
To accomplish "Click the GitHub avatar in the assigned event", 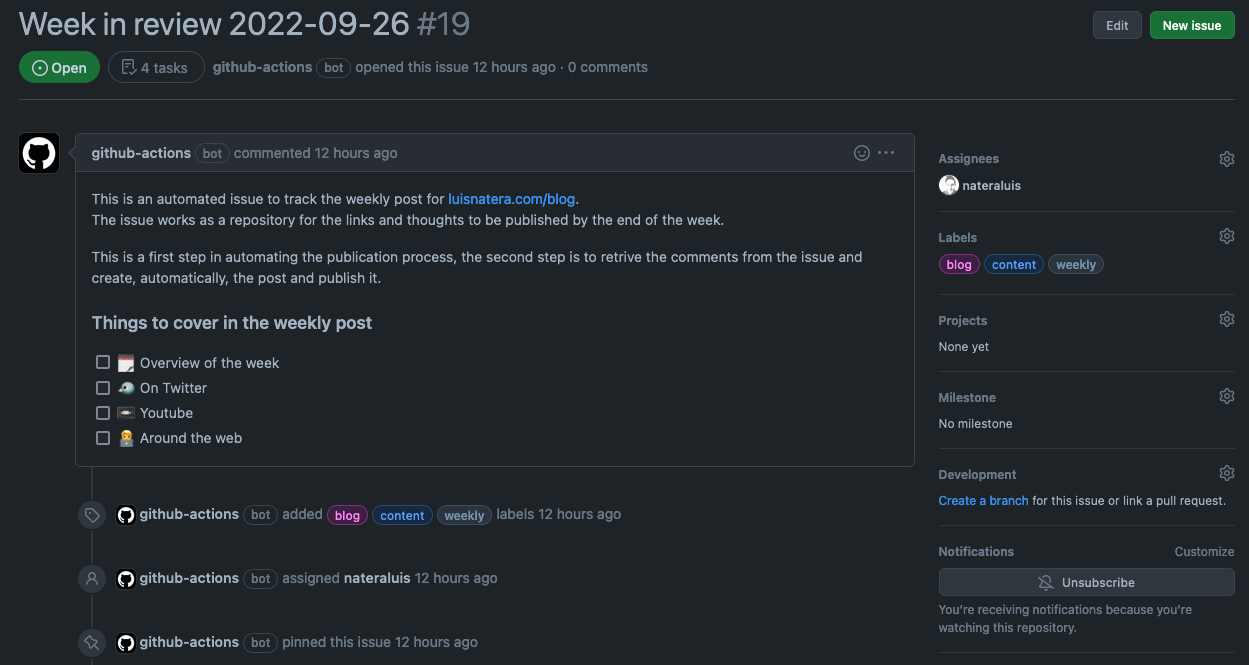I will click(126, 579).
